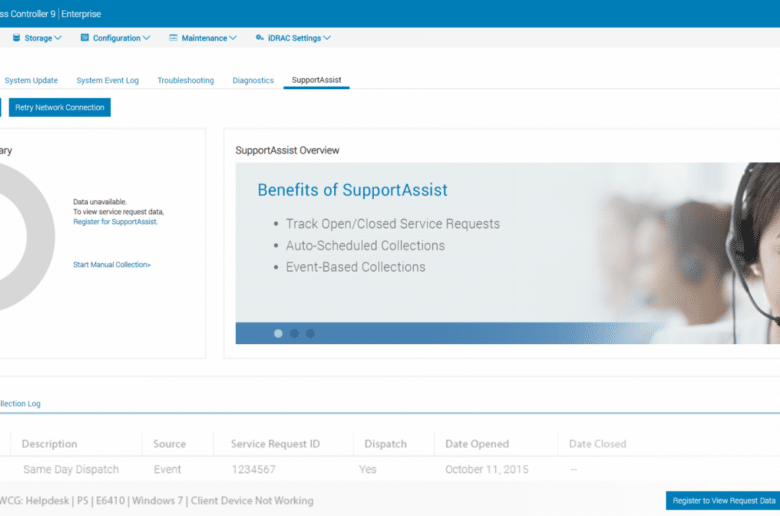Select the second carousel slide dot
The width and height of the screenshot is (780, 516).
tap(294, 333)
